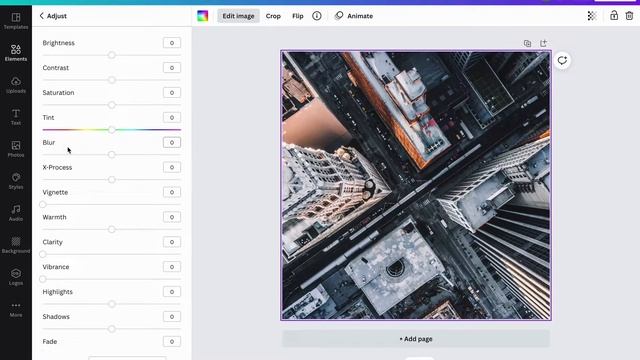Click the Fade label
This screenshot has width=640, height=360.
click(x=50, y=342)
